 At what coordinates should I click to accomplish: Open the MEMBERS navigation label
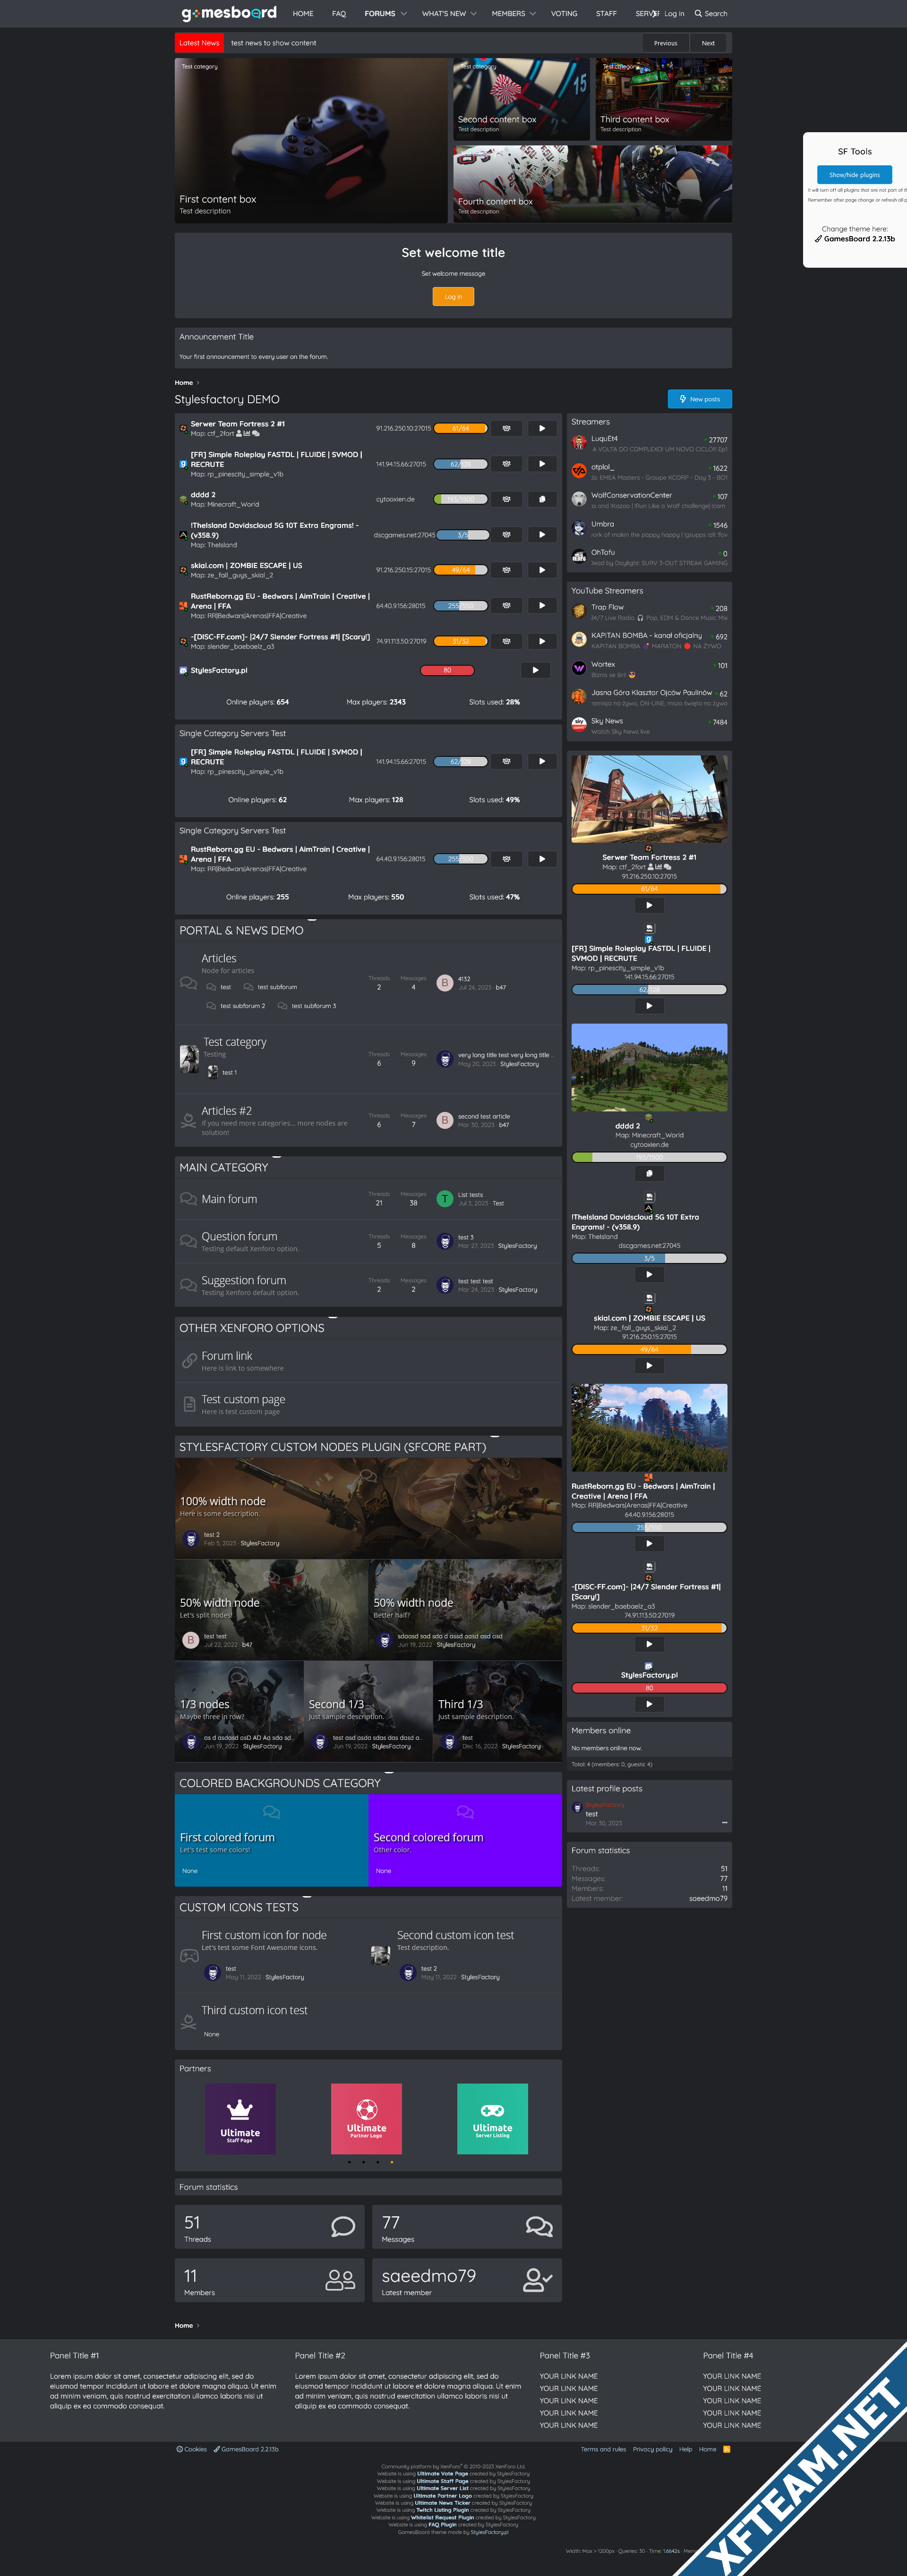click(x=508, y=14)
